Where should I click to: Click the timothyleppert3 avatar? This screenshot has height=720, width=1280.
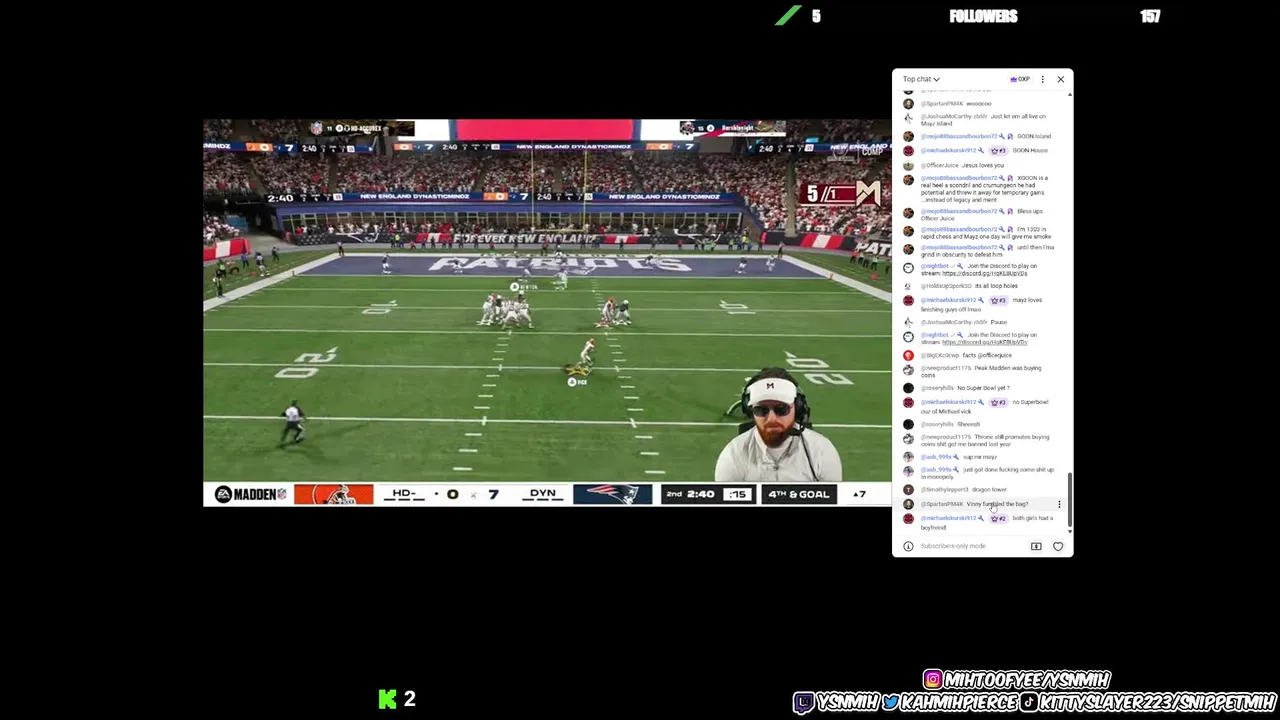tap(908, 490)
